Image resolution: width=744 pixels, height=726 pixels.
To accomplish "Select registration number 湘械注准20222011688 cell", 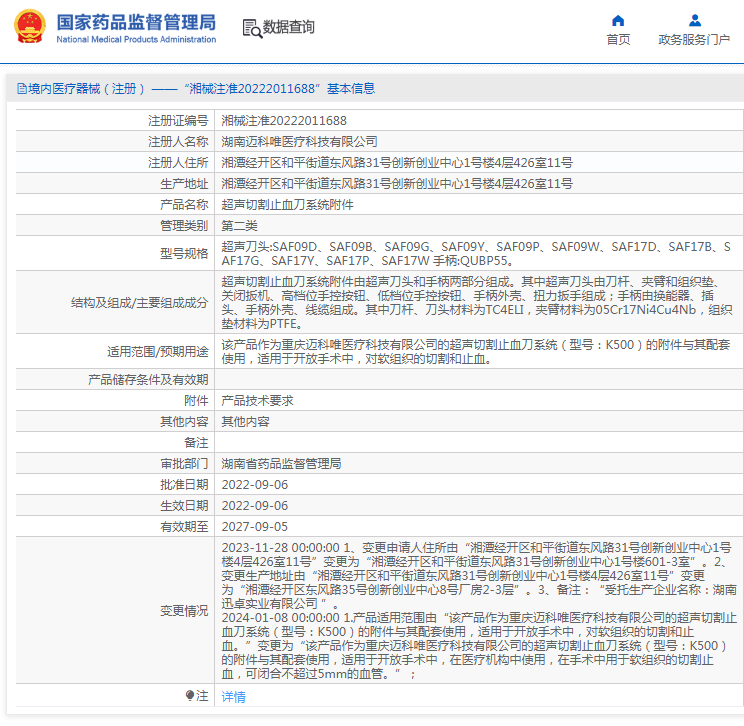I will point(284,121).
